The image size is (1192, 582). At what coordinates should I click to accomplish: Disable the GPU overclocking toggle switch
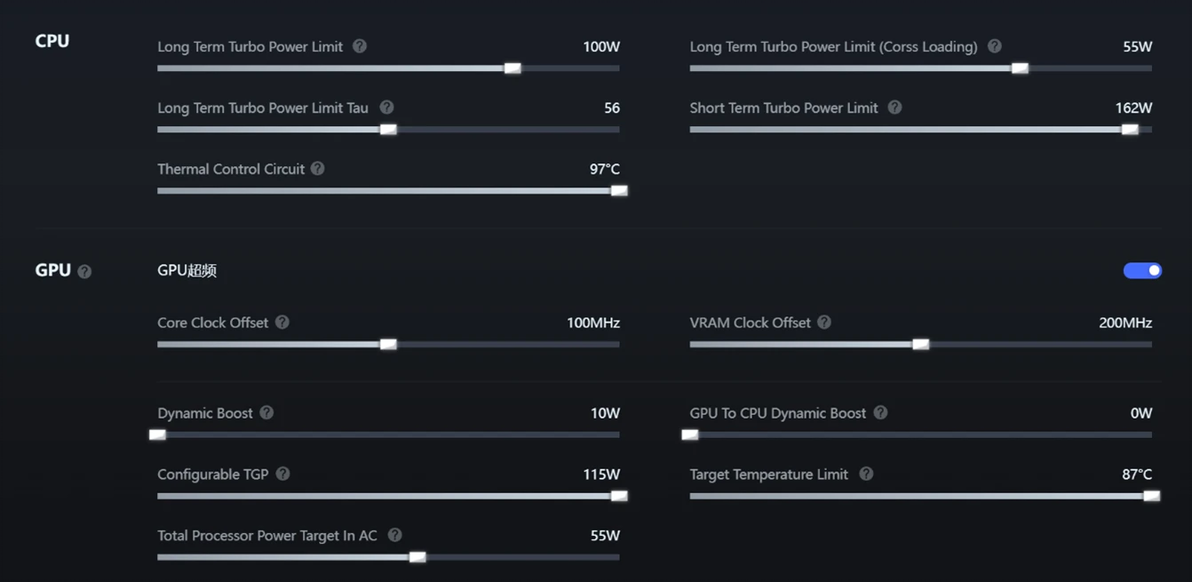1142,270
